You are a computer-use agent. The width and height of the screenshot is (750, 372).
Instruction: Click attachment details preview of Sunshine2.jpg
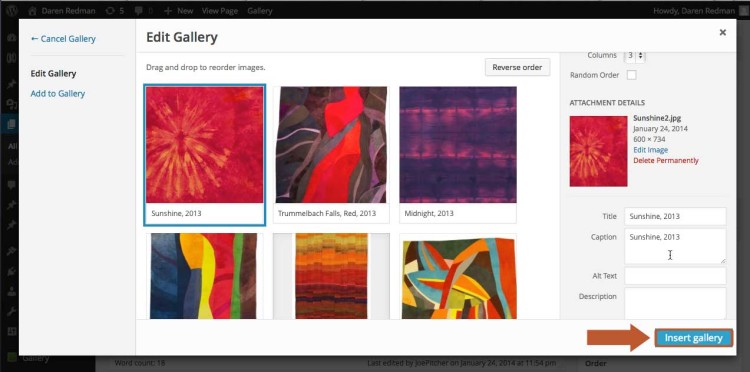click(598, 151)
